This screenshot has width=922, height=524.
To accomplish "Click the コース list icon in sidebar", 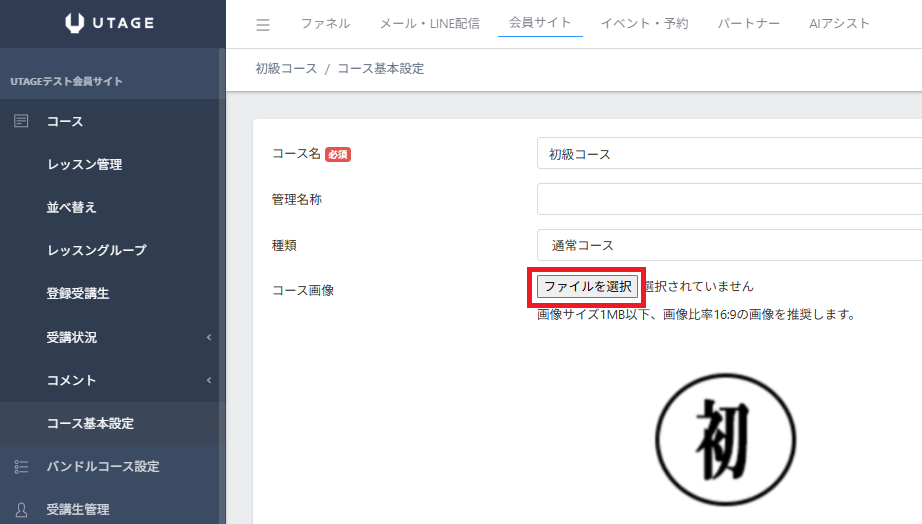I will coord(21,121).
